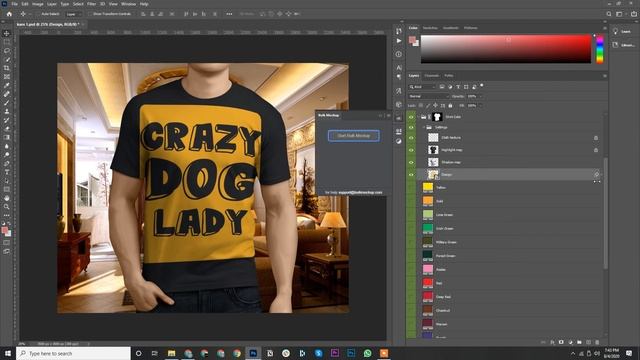Hide the Design layer
640x360 pixels.
[x=411, y=175]
